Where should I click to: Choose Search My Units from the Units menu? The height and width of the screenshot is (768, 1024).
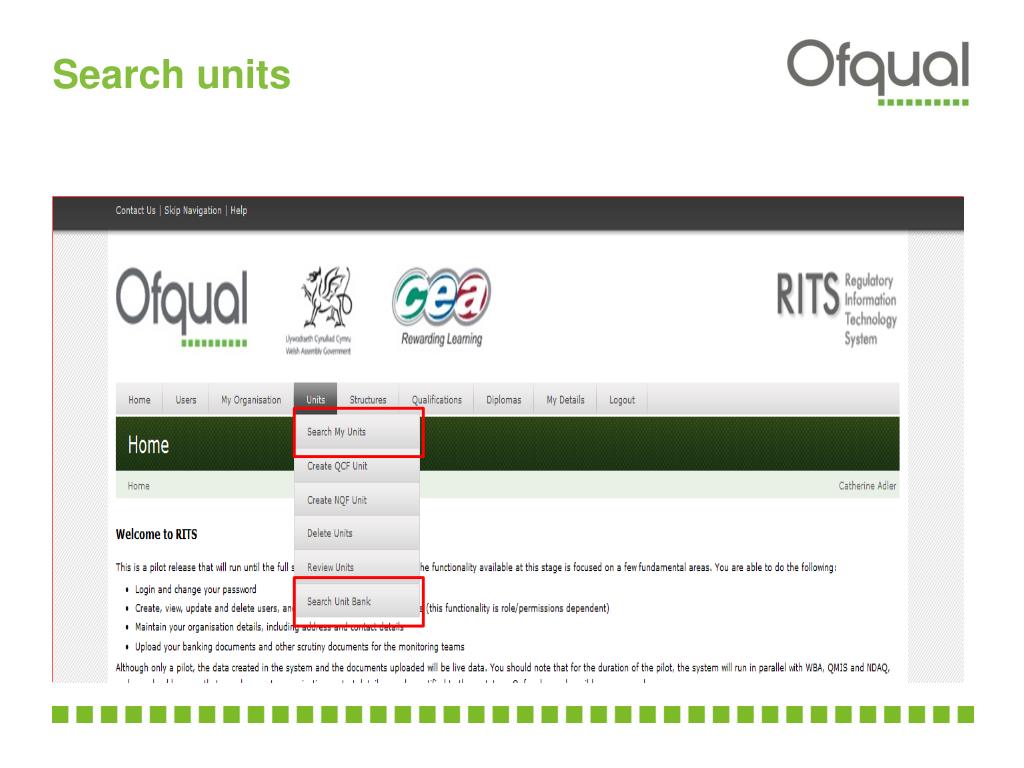[x=357, y=432]
